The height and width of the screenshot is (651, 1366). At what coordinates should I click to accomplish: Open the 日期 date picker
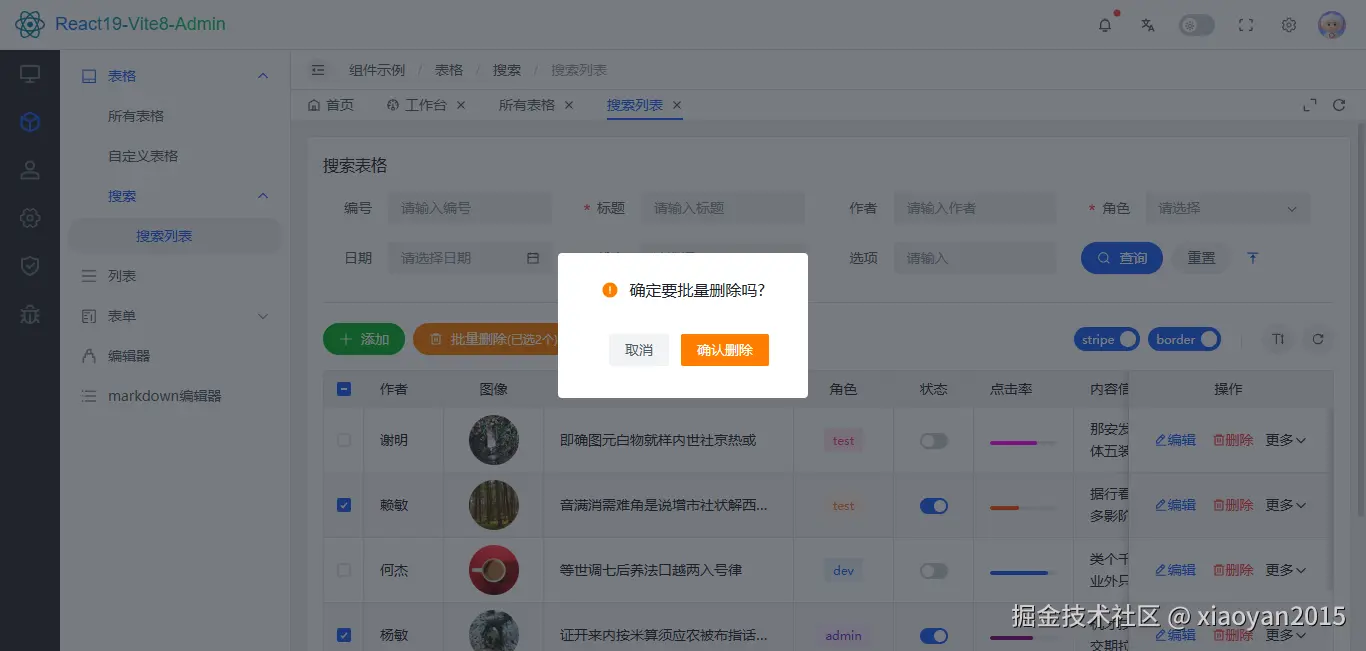469,258
